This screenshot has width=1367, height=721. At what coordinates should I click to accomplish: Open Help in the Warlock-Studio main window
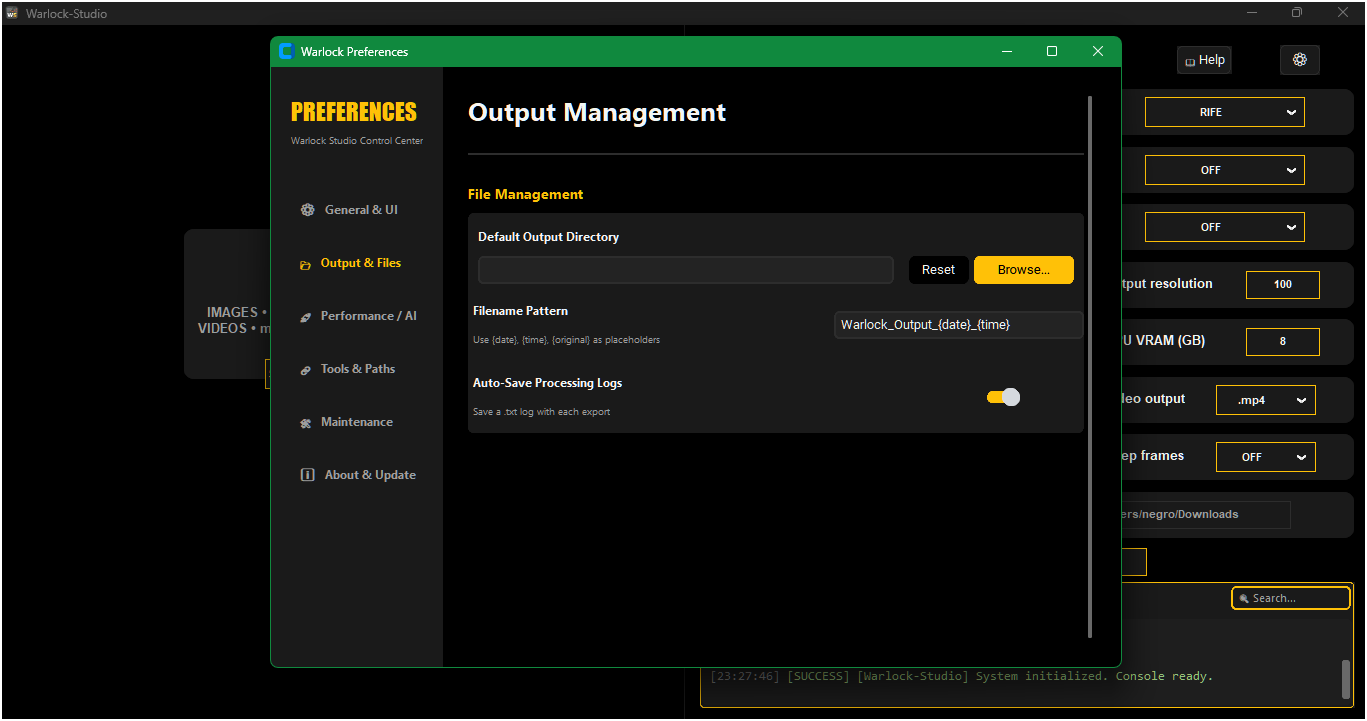[1204, 60]
